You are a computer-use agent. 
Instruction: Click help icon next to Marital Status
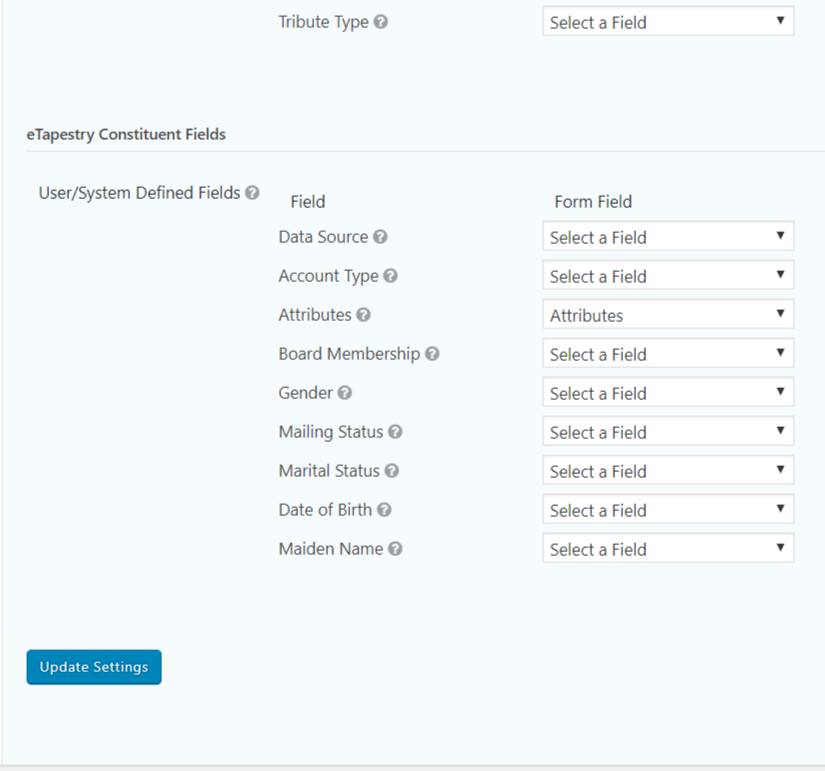(x=391, y=470)
